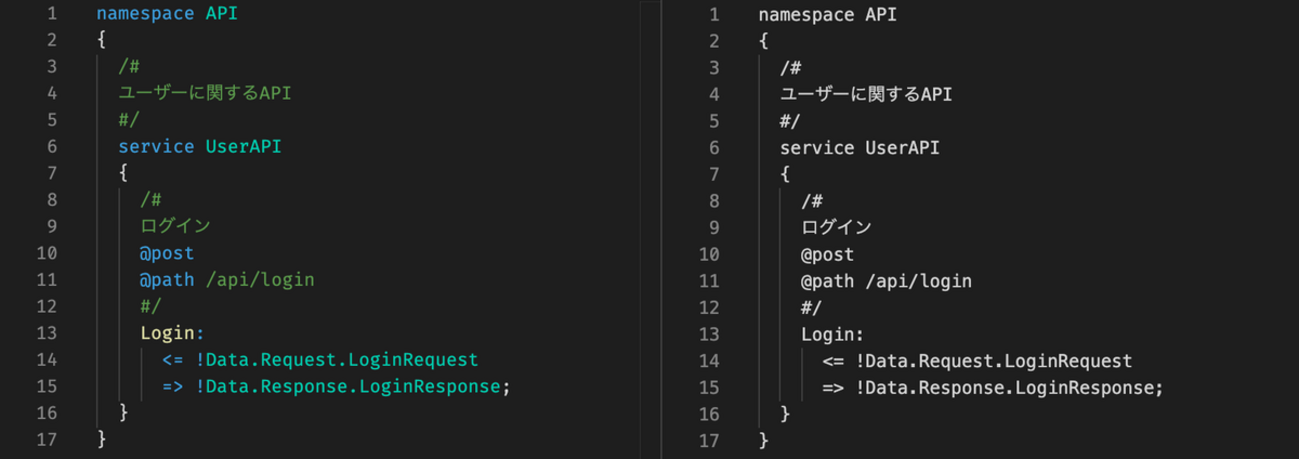The height and width of the screenshot is (459, 1299).
Task: Click line number 14 in the right editor
Action: (x=708, y=361)
